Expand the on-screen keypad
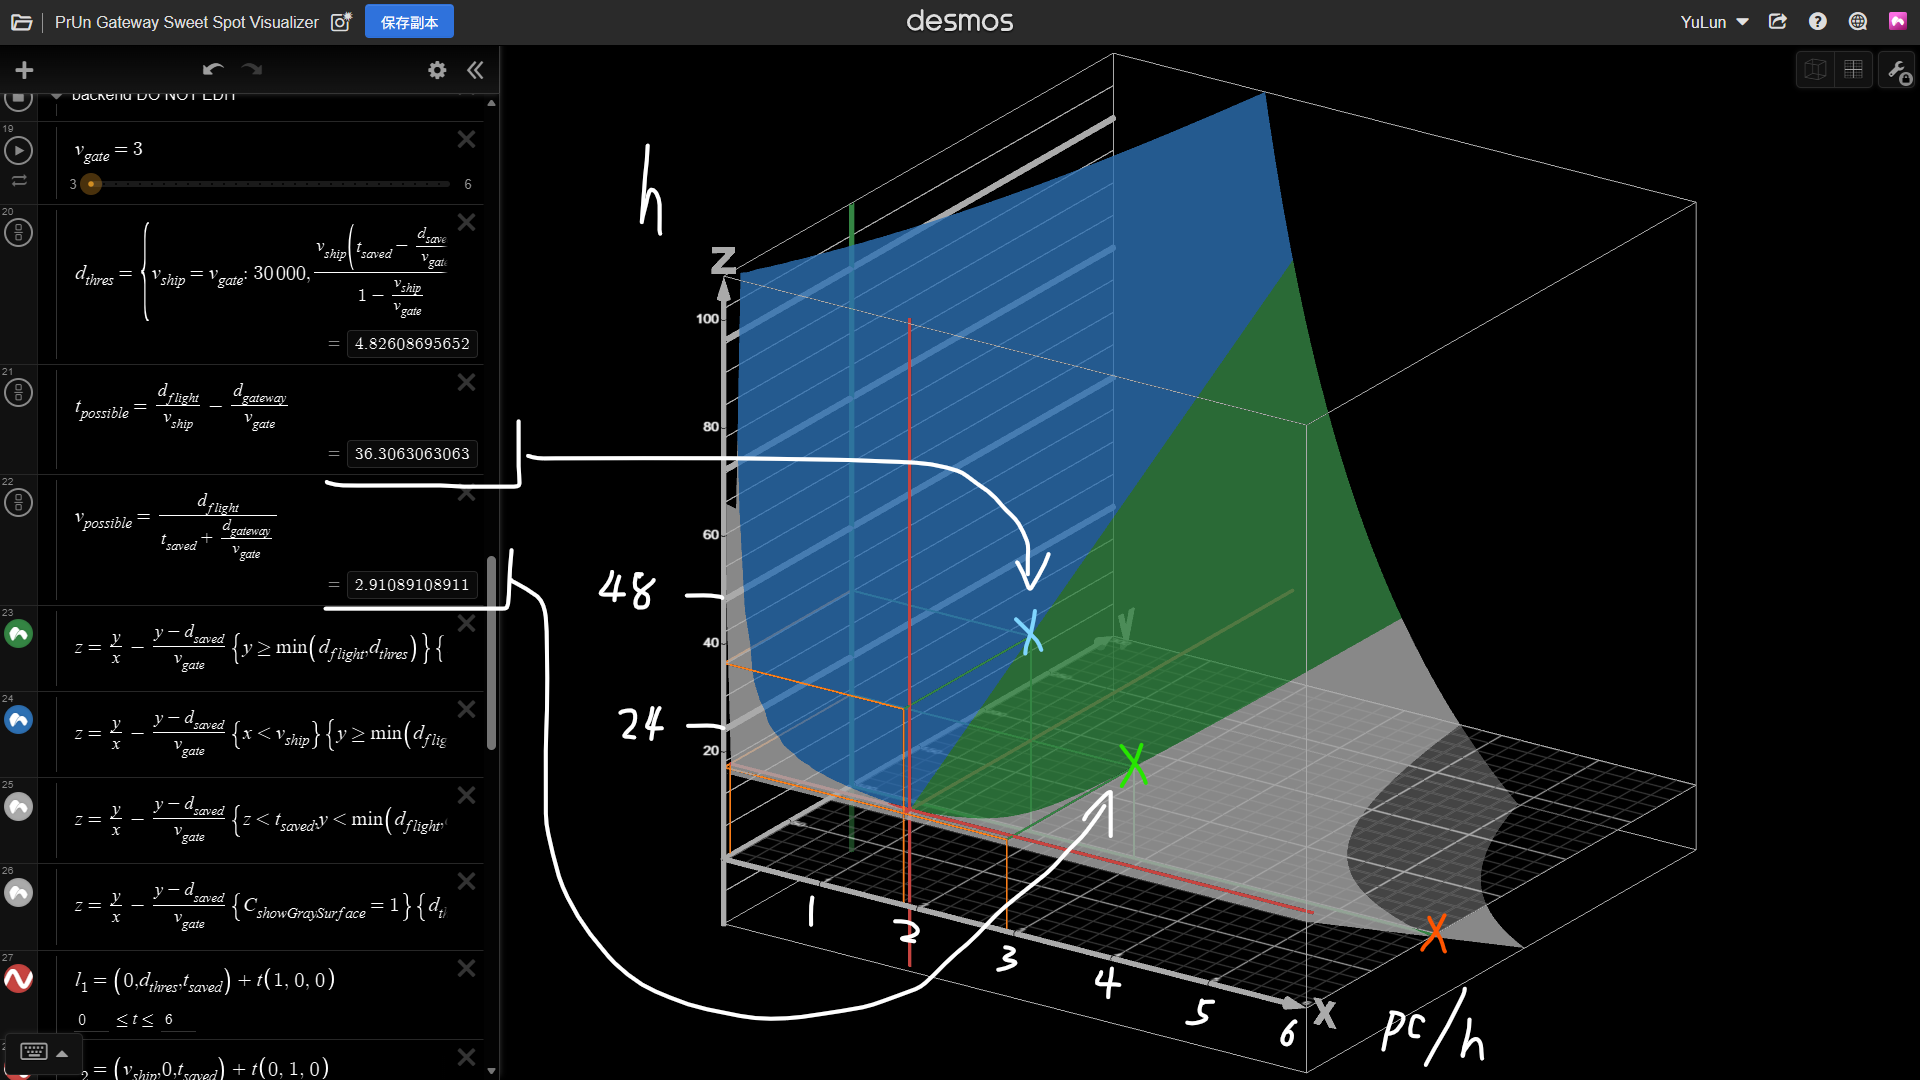This screenshot has height=1080, width=1920. (43, 1052)
